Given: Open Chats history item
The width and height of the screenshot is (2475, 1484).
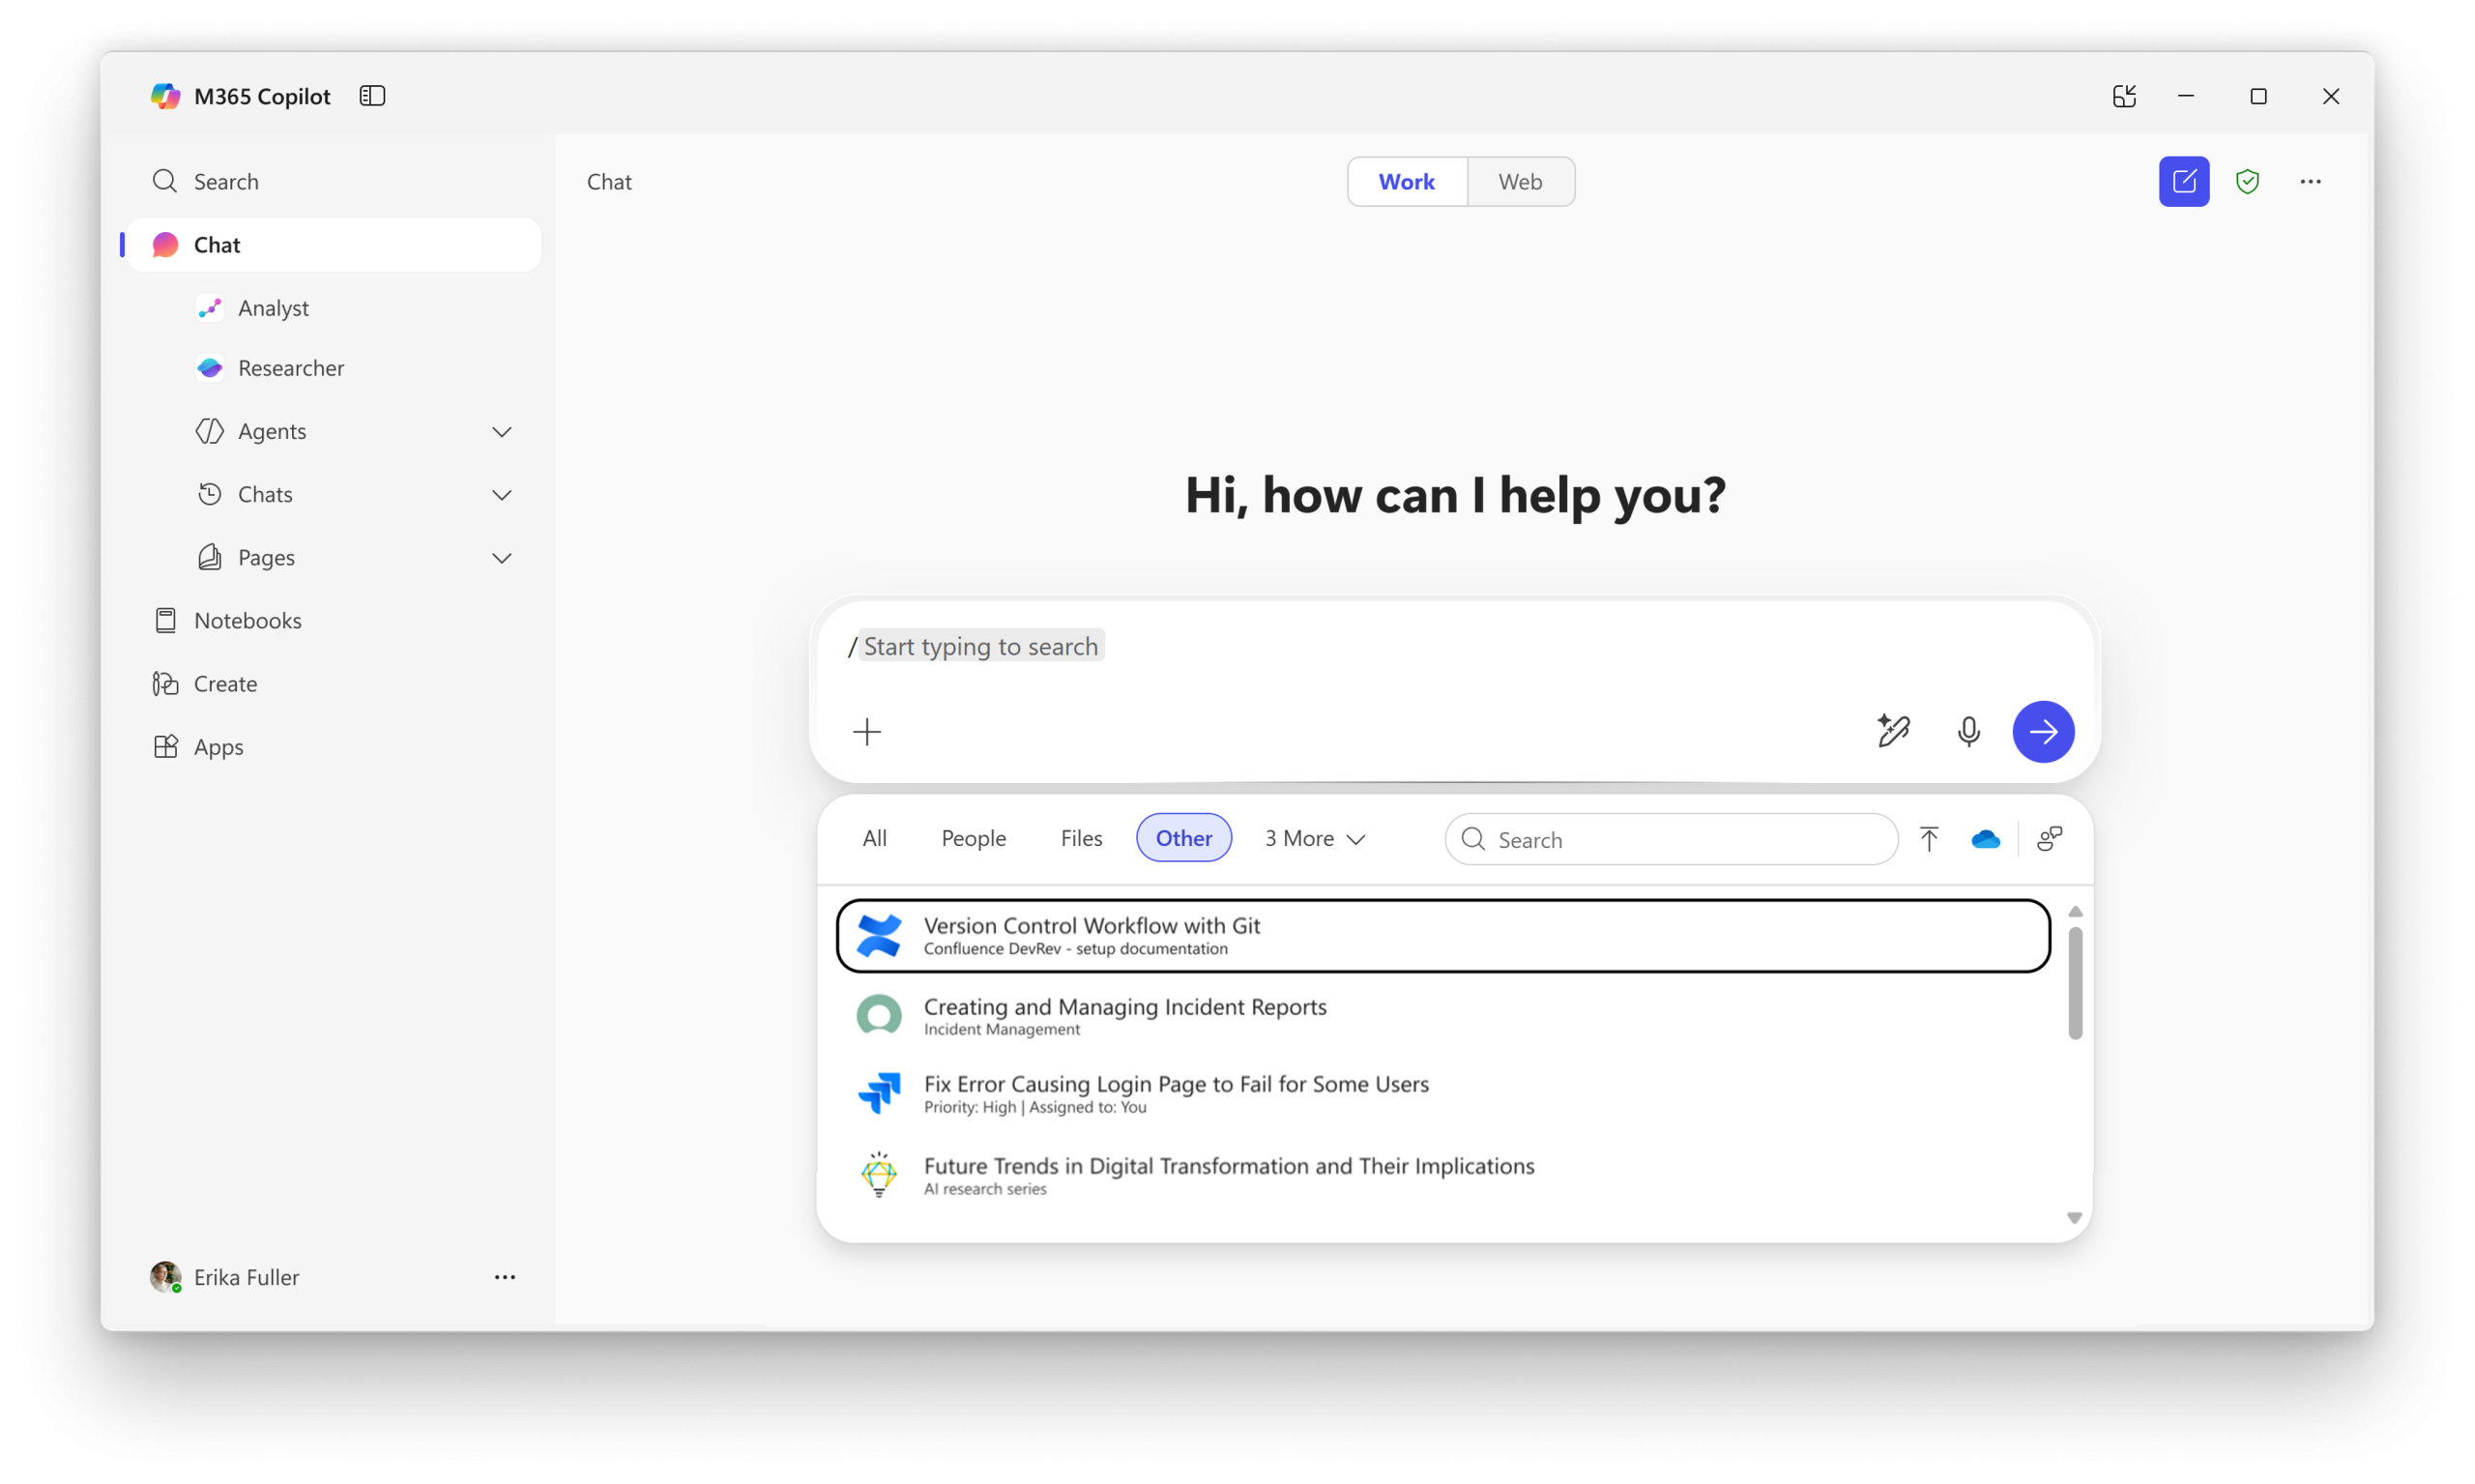Looking at the screenshot, I should 265,494.
